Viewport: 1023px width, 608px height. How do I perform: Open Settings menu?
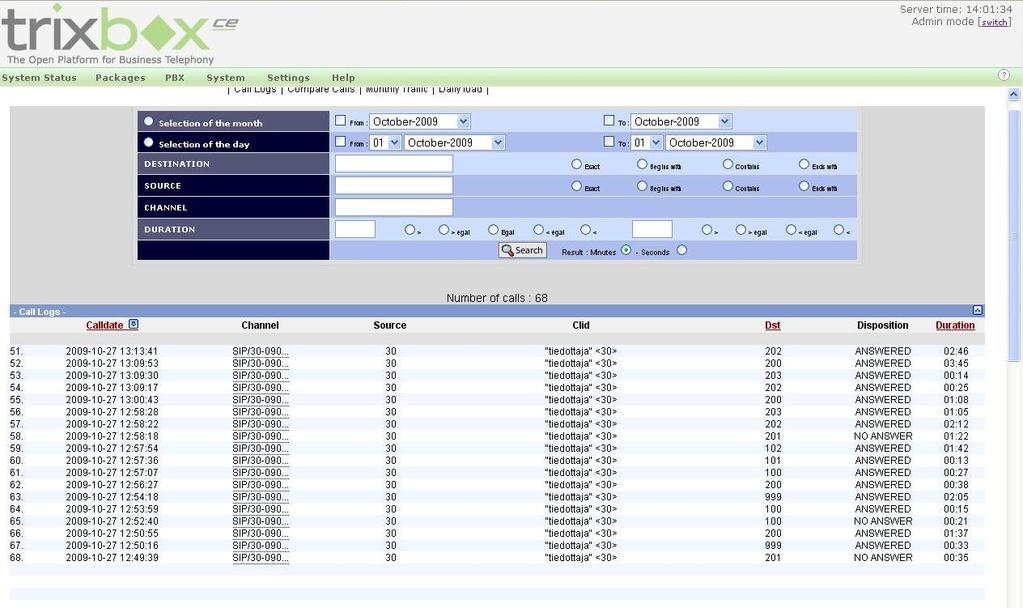pos(288,78)
